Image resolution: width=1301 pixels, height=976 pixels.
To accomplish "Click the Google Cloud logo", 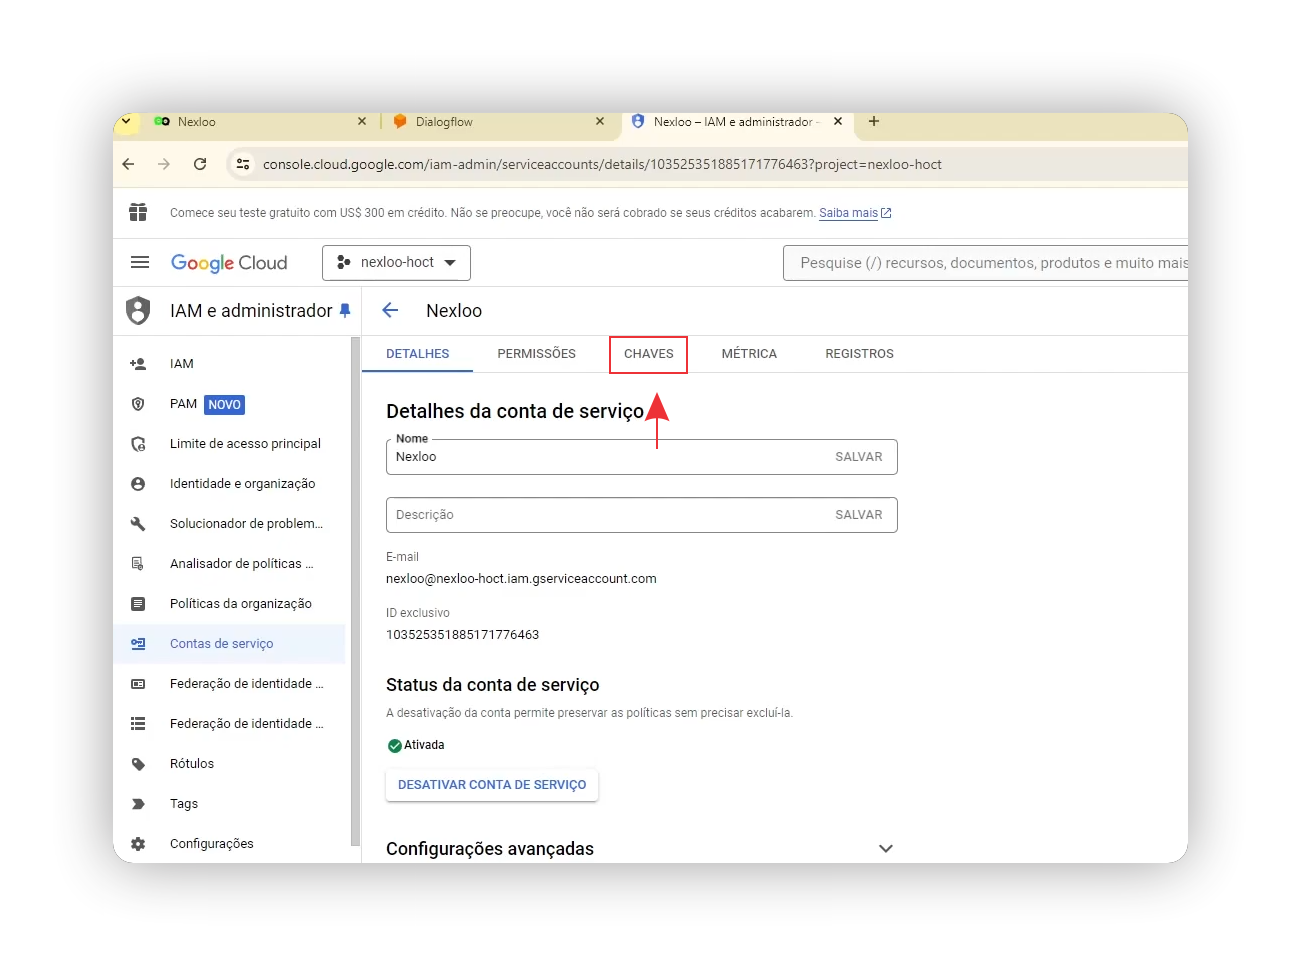I will pyautogui.click(x=229, y=263).
